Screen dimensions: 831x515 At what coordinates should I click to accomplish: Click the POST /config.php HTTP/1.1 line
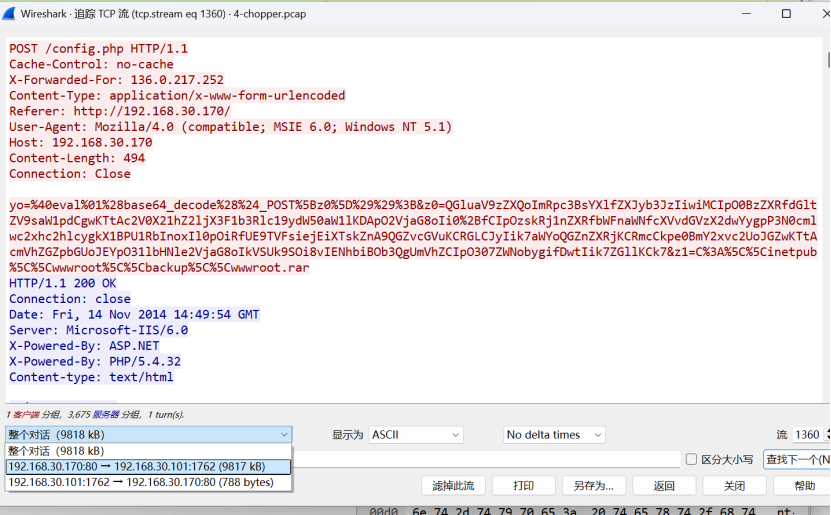point(99,49)
